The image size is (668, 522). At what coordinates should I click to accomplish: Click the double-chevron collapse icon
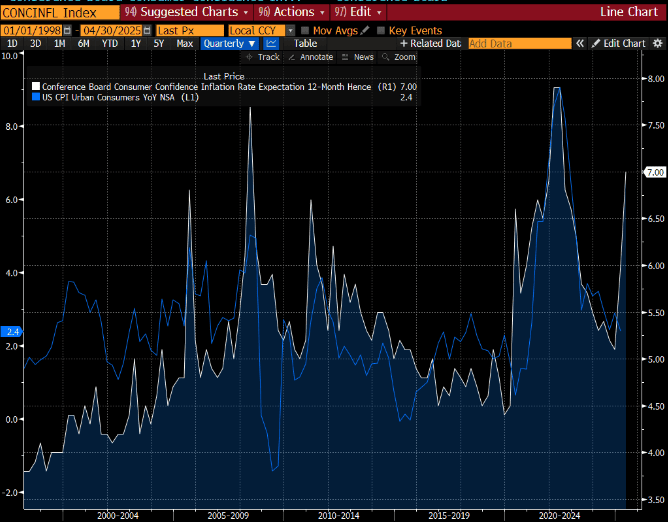(579, 44)
